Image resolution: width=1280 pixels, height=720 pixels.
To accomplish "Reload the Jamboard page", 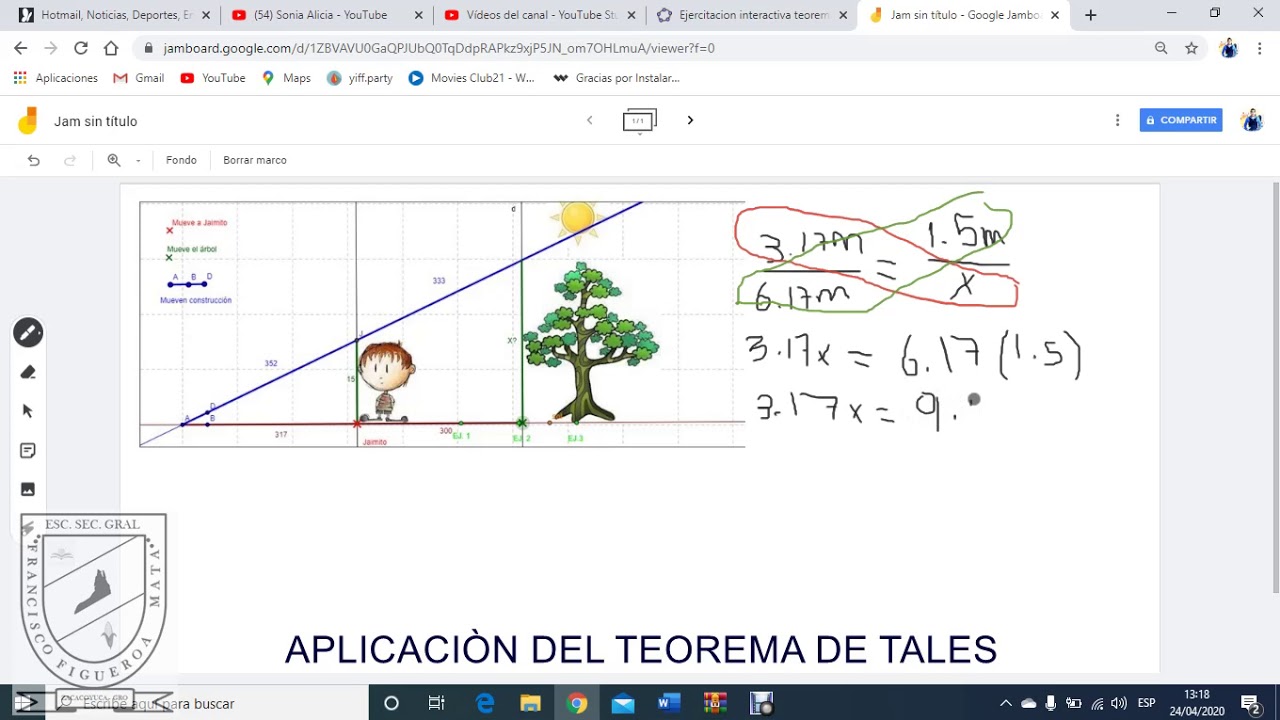I will 81,48.
